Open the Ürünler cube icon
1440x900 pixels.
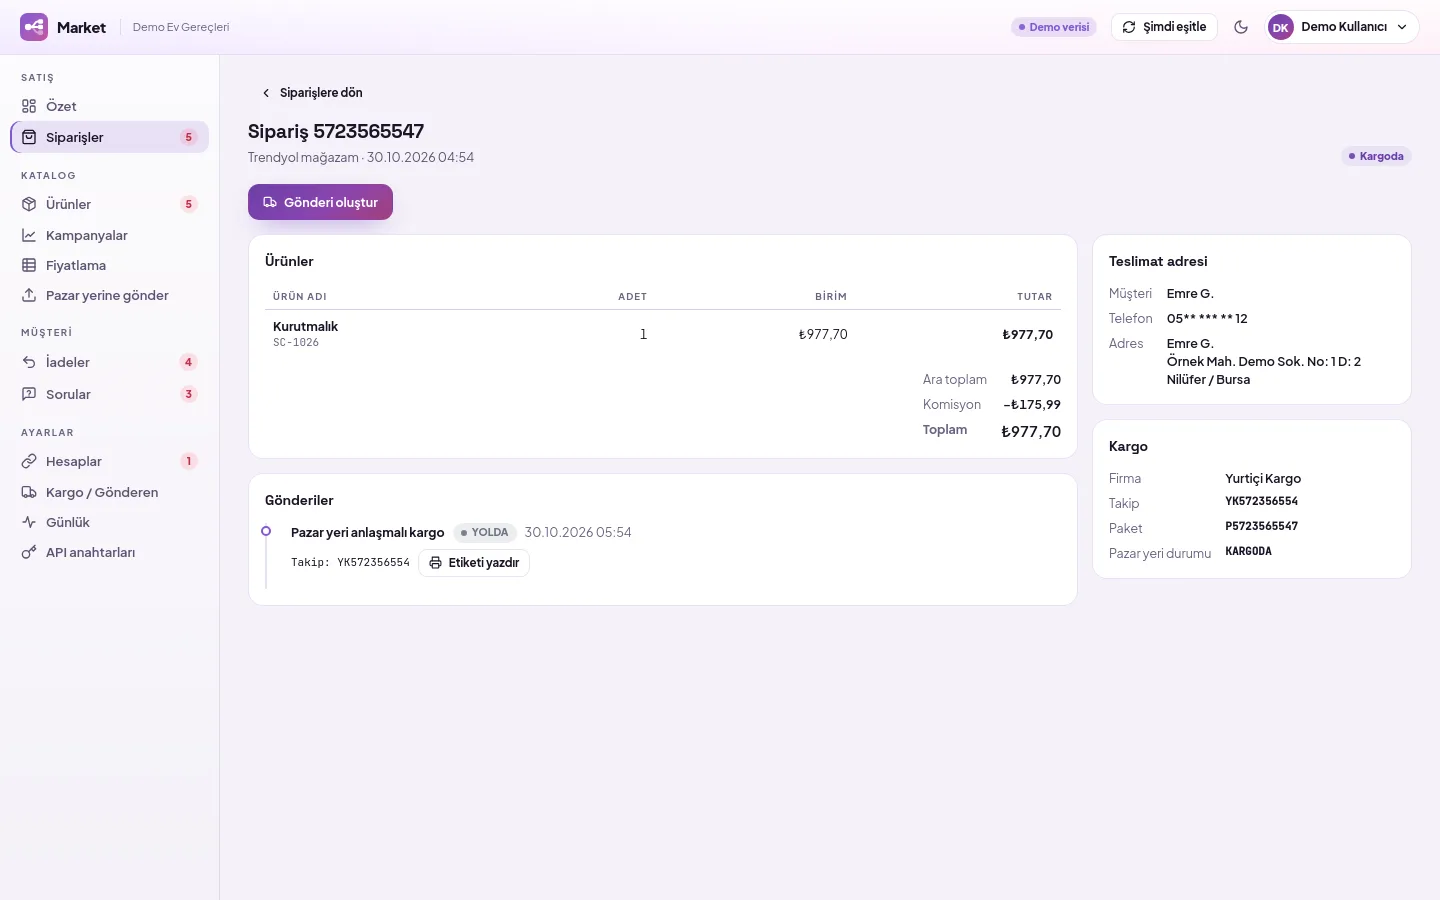29,204
